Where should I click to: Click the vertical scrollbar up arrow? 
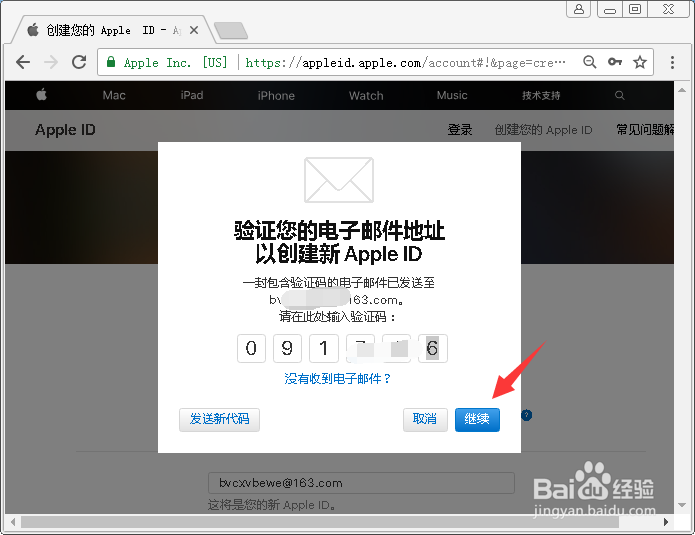tap(682, 90)
